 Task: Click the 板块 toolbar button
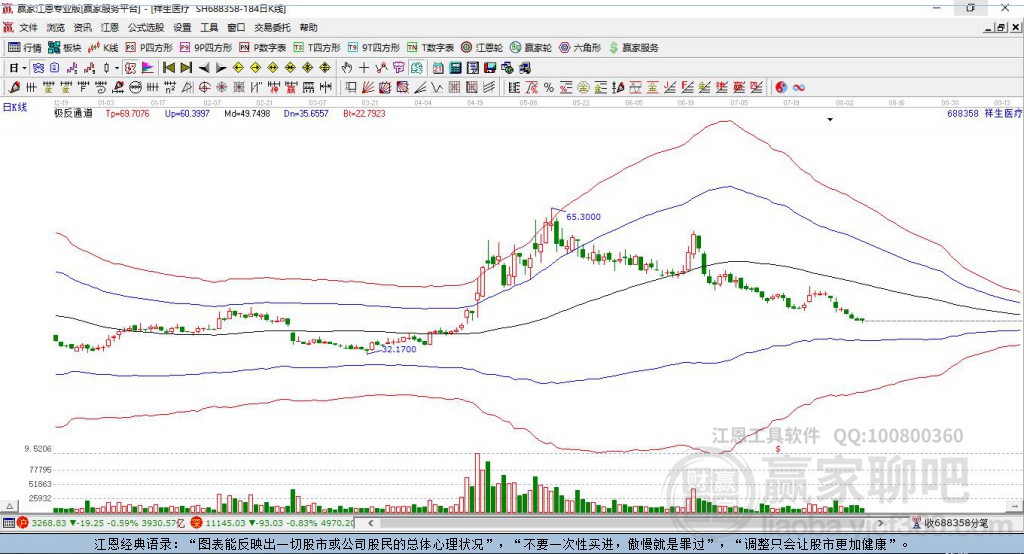65,48
